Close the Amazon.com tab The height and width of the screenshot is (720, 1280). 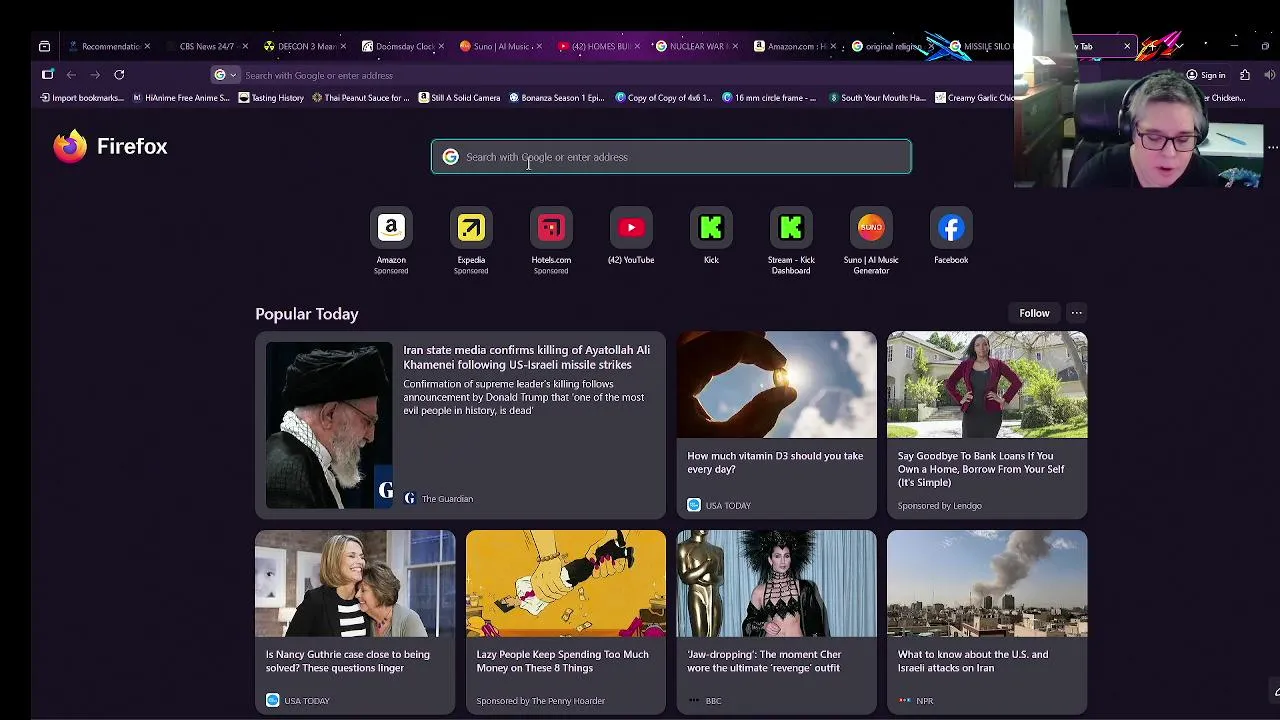pyautogui.click(x=834, y=46)
